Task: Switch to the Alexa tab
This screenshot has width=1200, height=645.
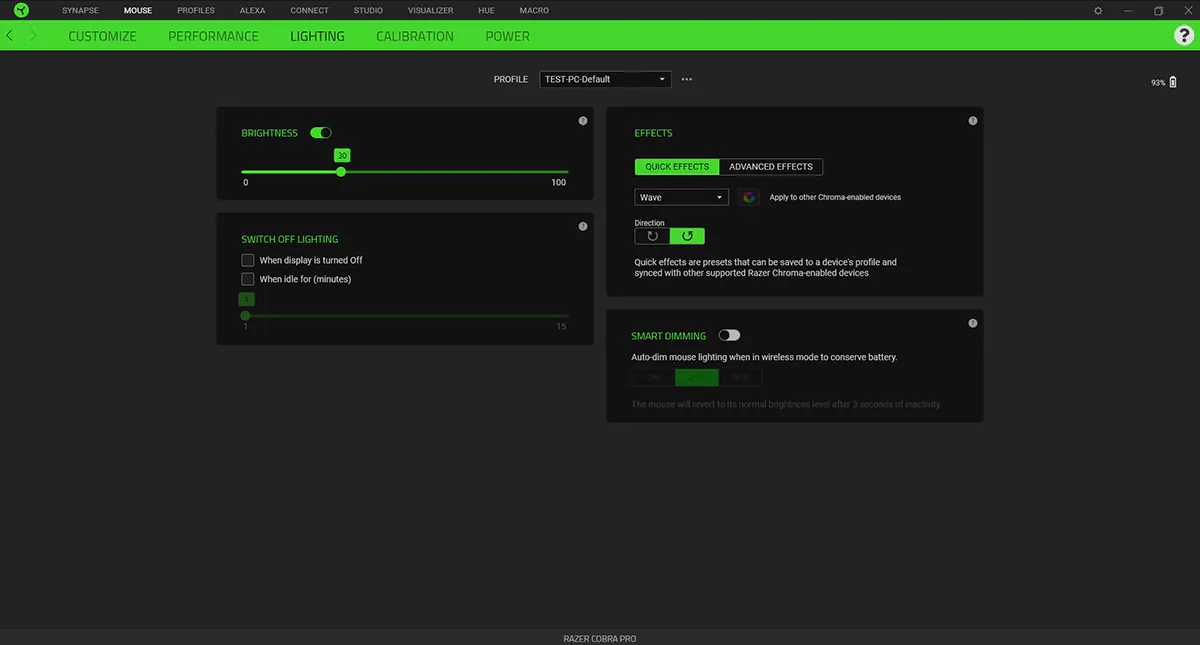Action: coord(252,10)
